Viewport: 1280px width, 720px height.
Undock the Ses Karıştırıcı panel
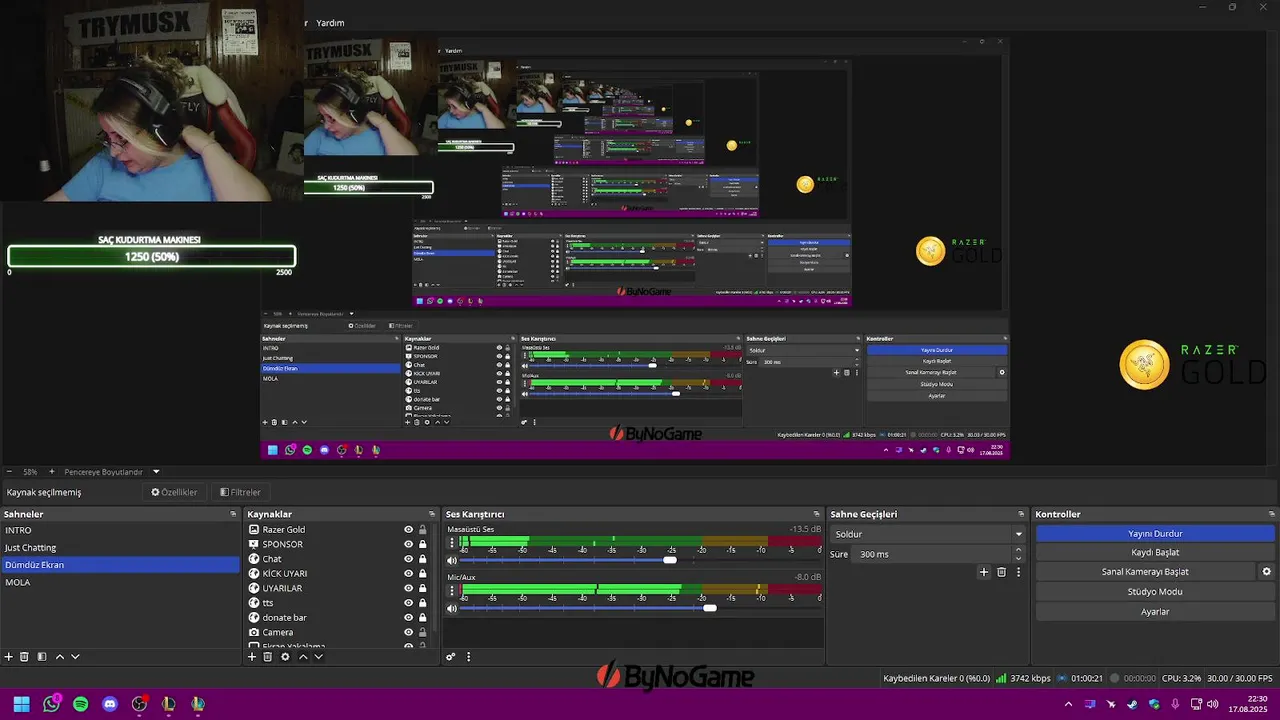coord(816,514)
